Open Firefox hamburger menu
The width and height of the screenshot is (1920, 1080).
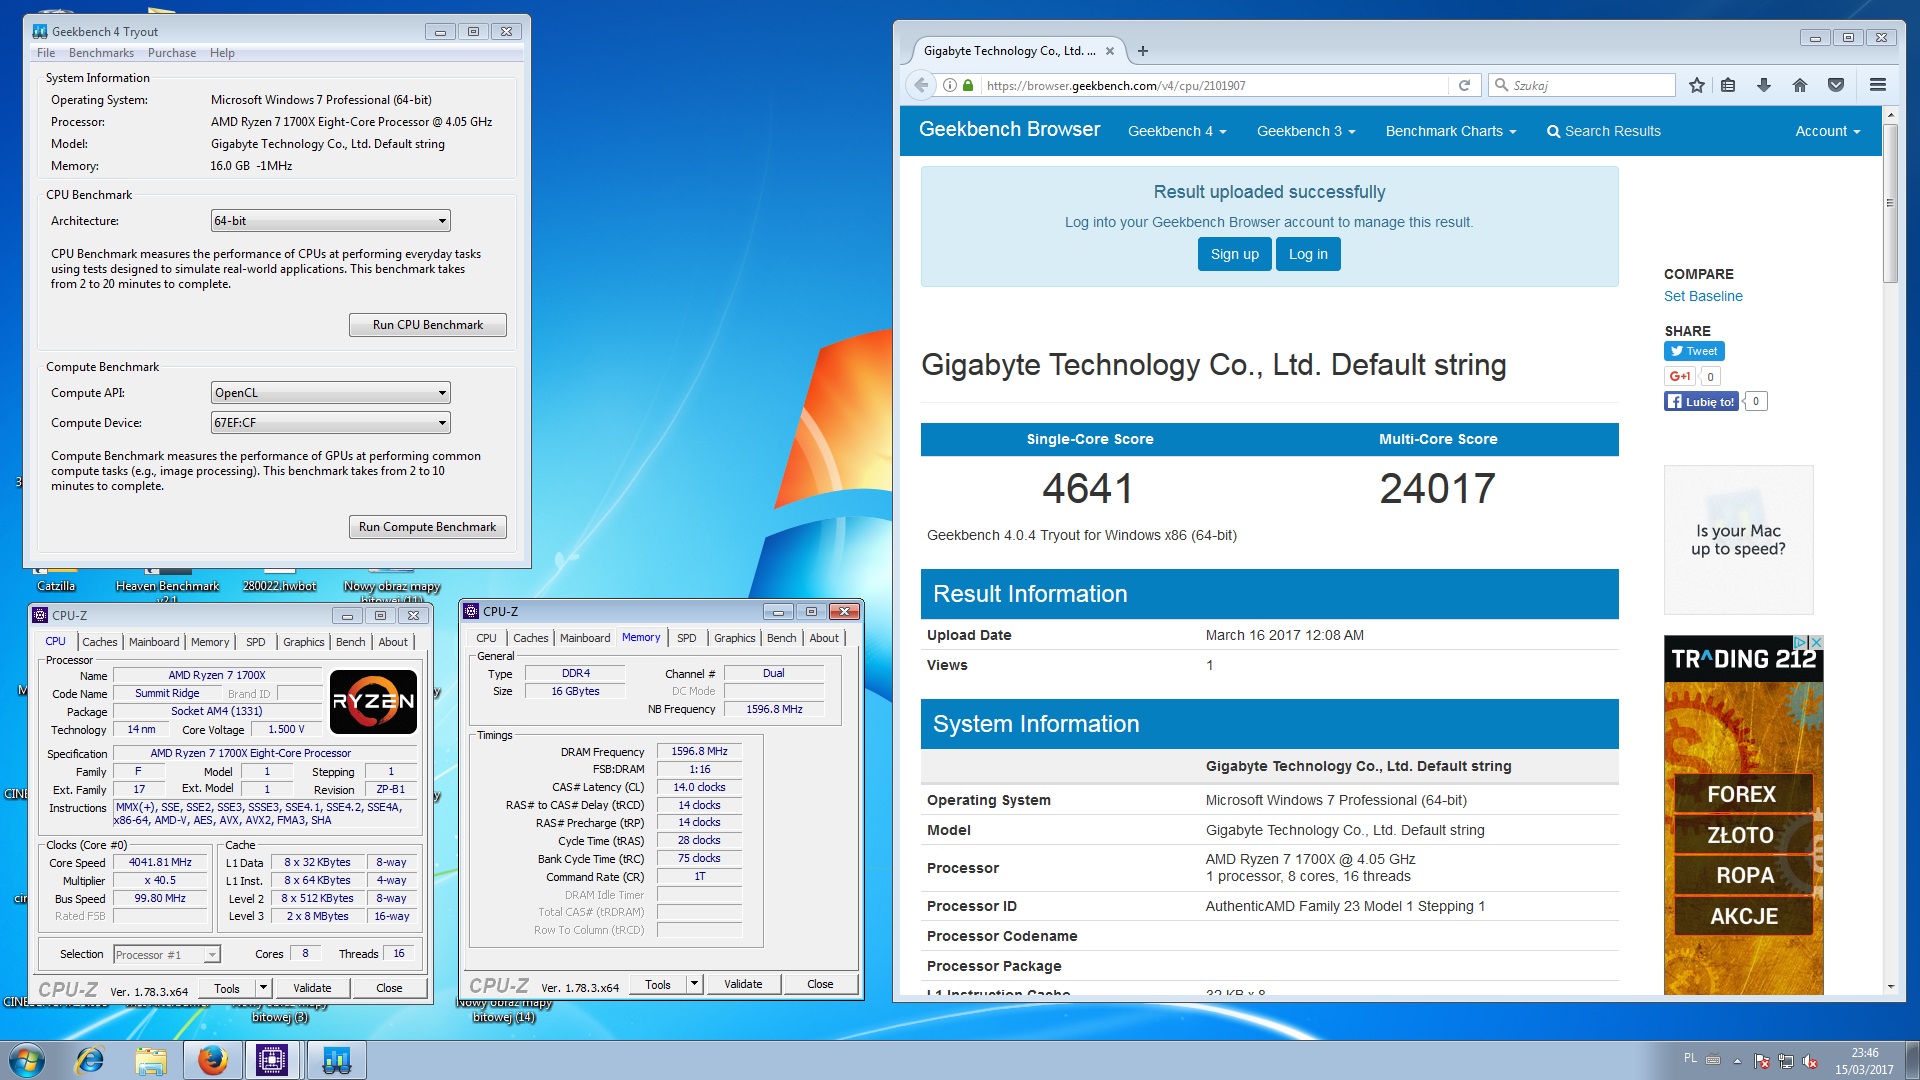(1878, 86)
